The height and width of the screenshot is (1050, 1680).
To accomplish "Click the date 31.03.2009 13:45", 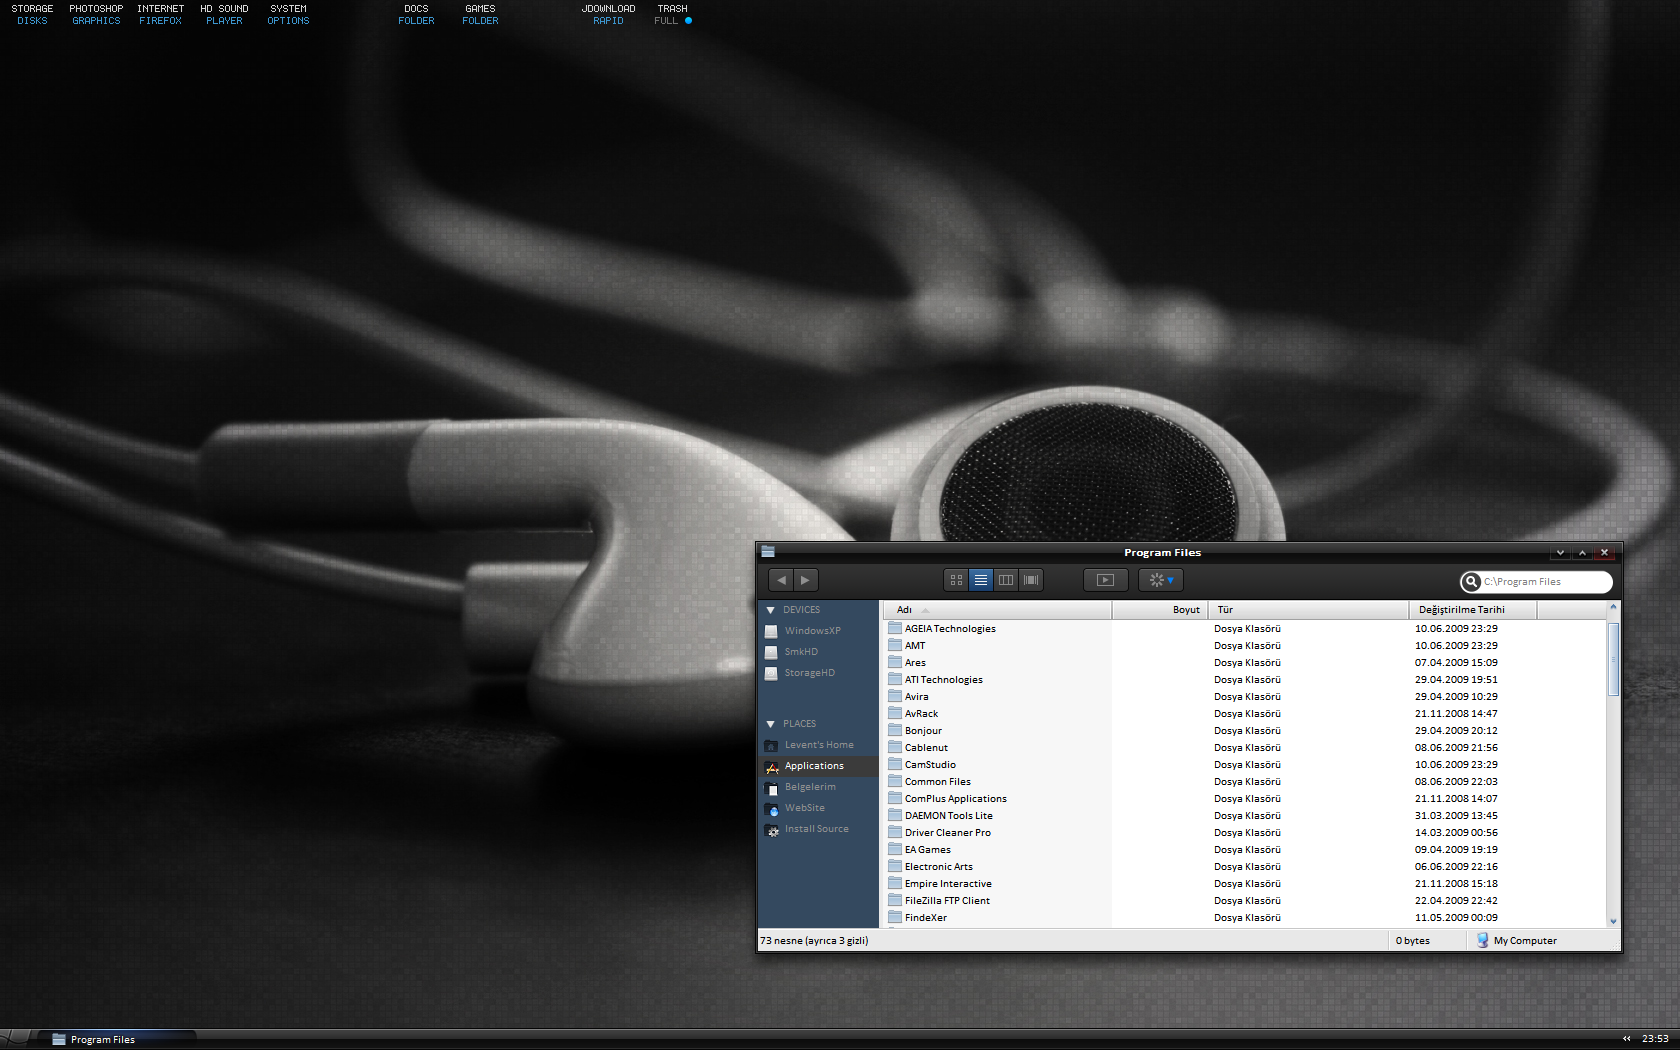I will [1456, 816].
